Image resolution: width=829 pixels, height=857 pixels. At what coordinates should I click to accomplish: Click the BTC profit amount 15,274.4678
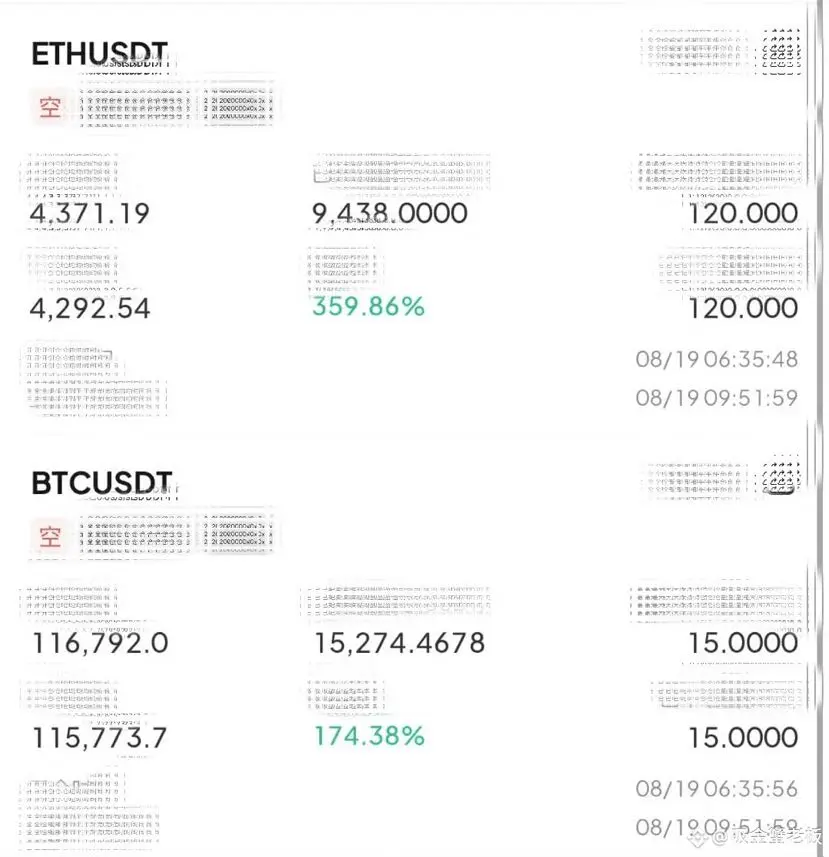[x=399, y=643]
